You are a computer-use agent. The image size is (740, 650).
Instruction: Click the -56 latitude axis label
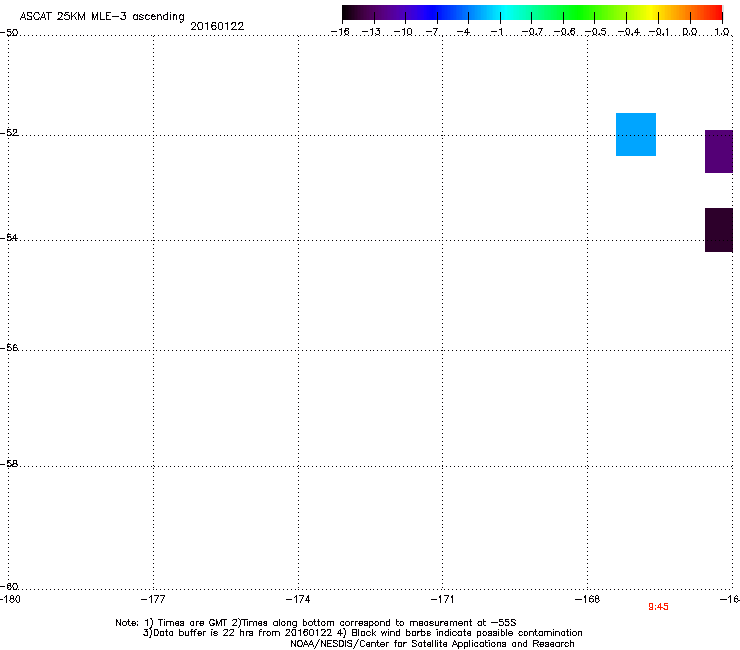click(9, 347)
